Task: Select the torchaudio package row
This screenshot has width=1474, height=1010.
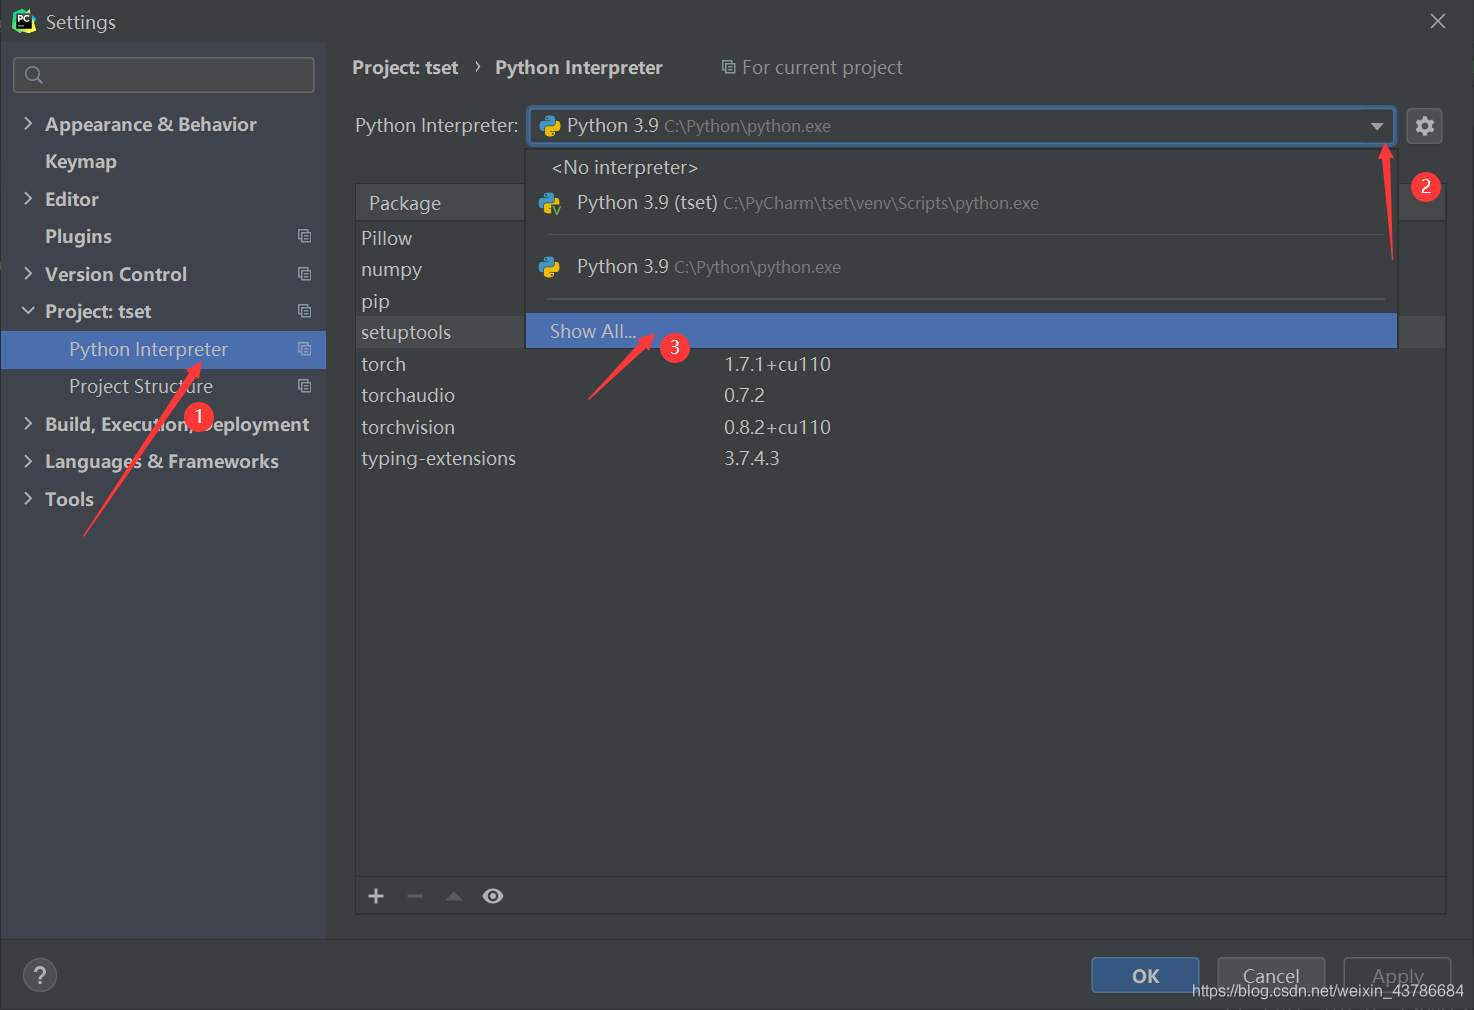Action: [x=900, y=395]
